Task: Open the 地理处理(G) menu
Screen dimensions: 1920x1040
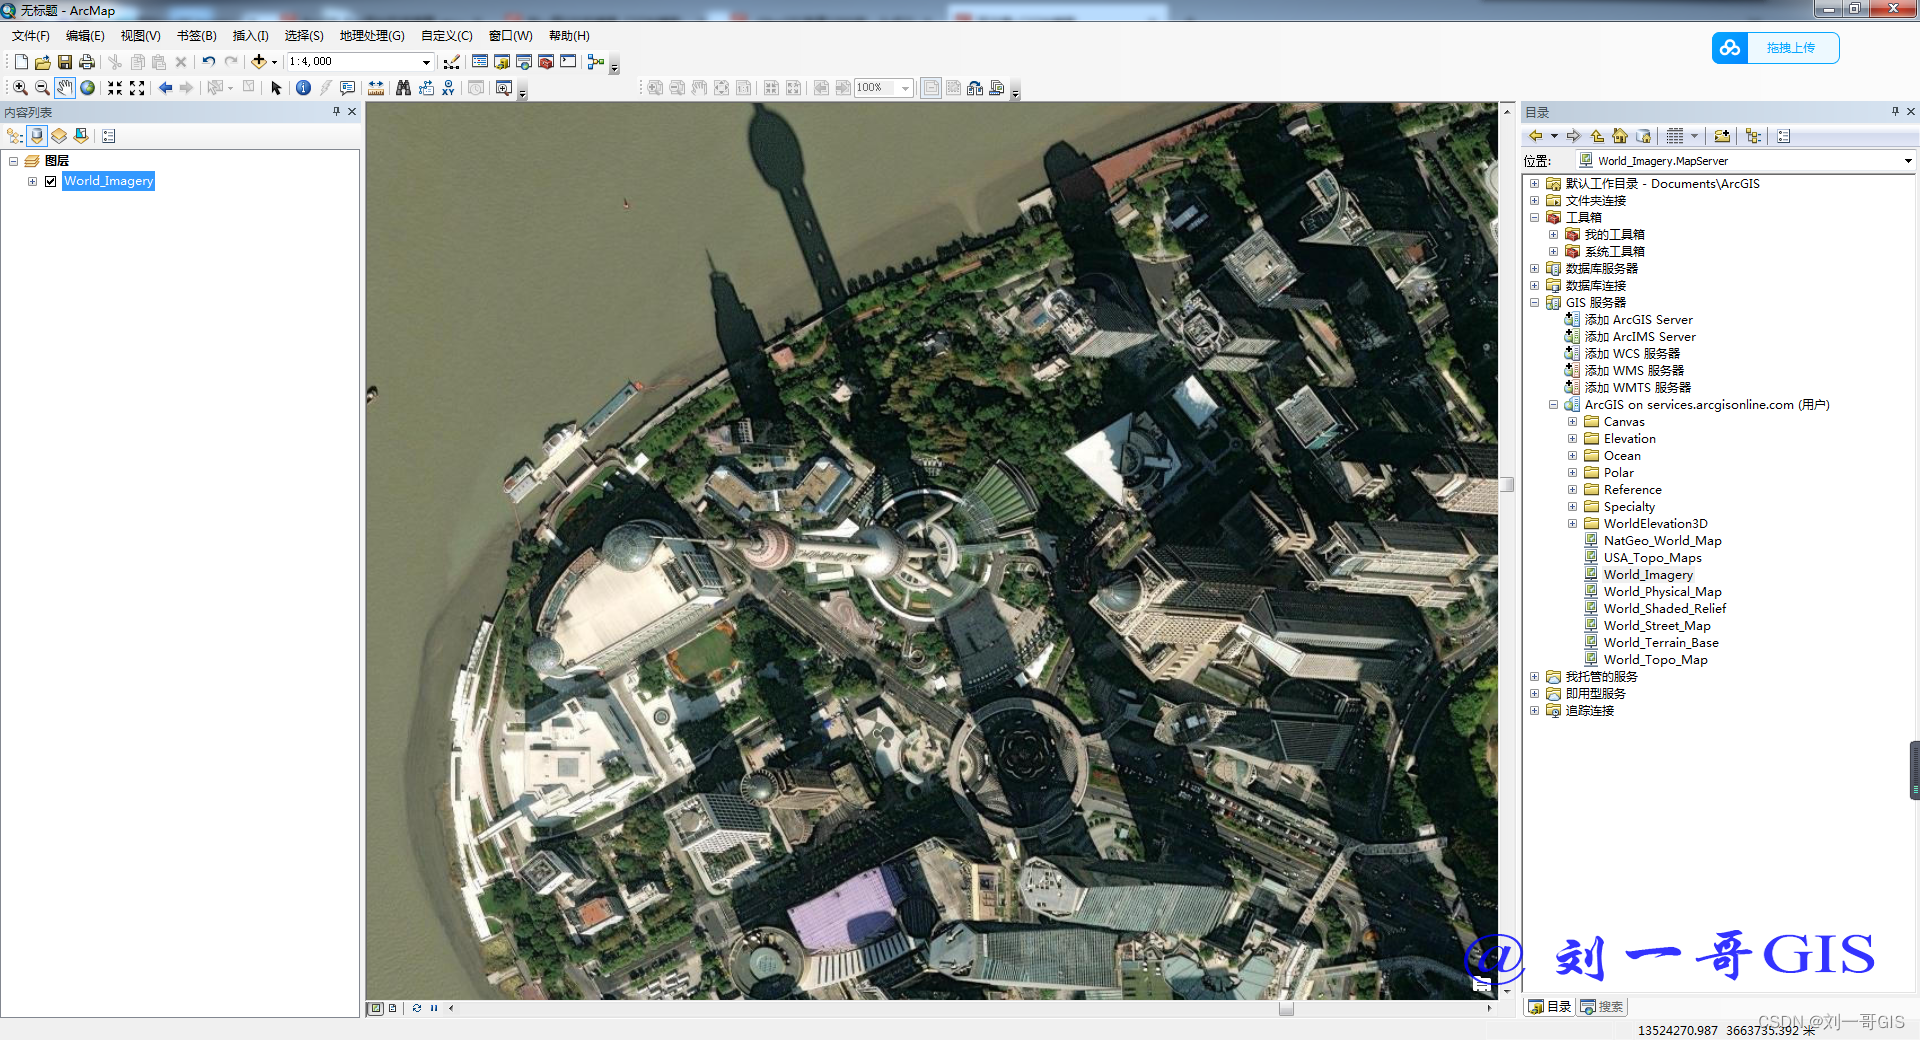Action: (372, 36)
